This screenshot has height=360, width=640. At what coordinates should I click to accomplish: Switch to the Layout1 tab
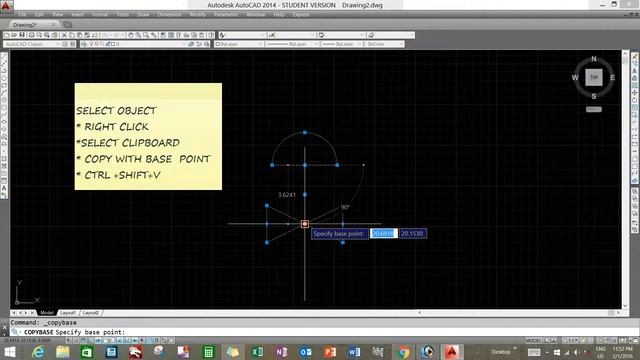(x=68, y=313)
